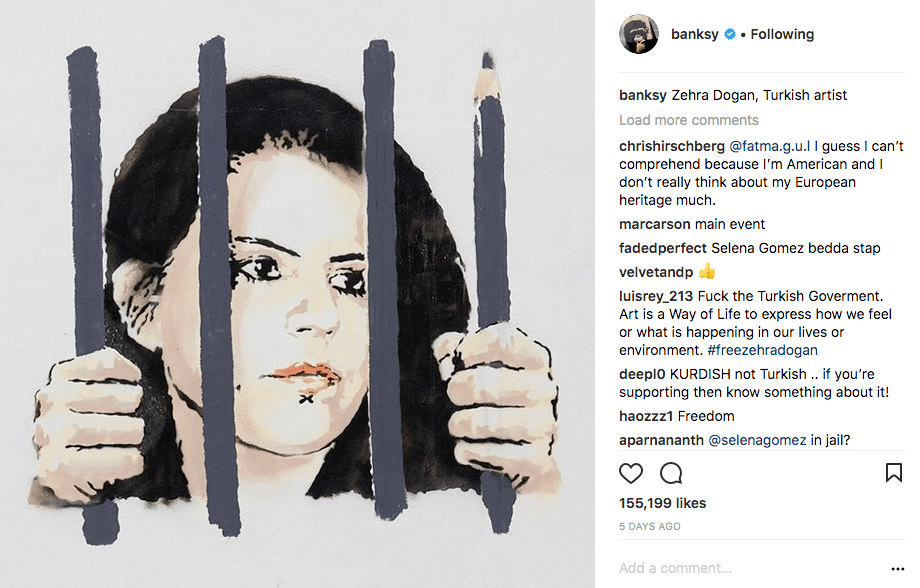This screenshot has height=588, width=920.
Task: Open banksy's profile picture avatar
Action: 638,34
